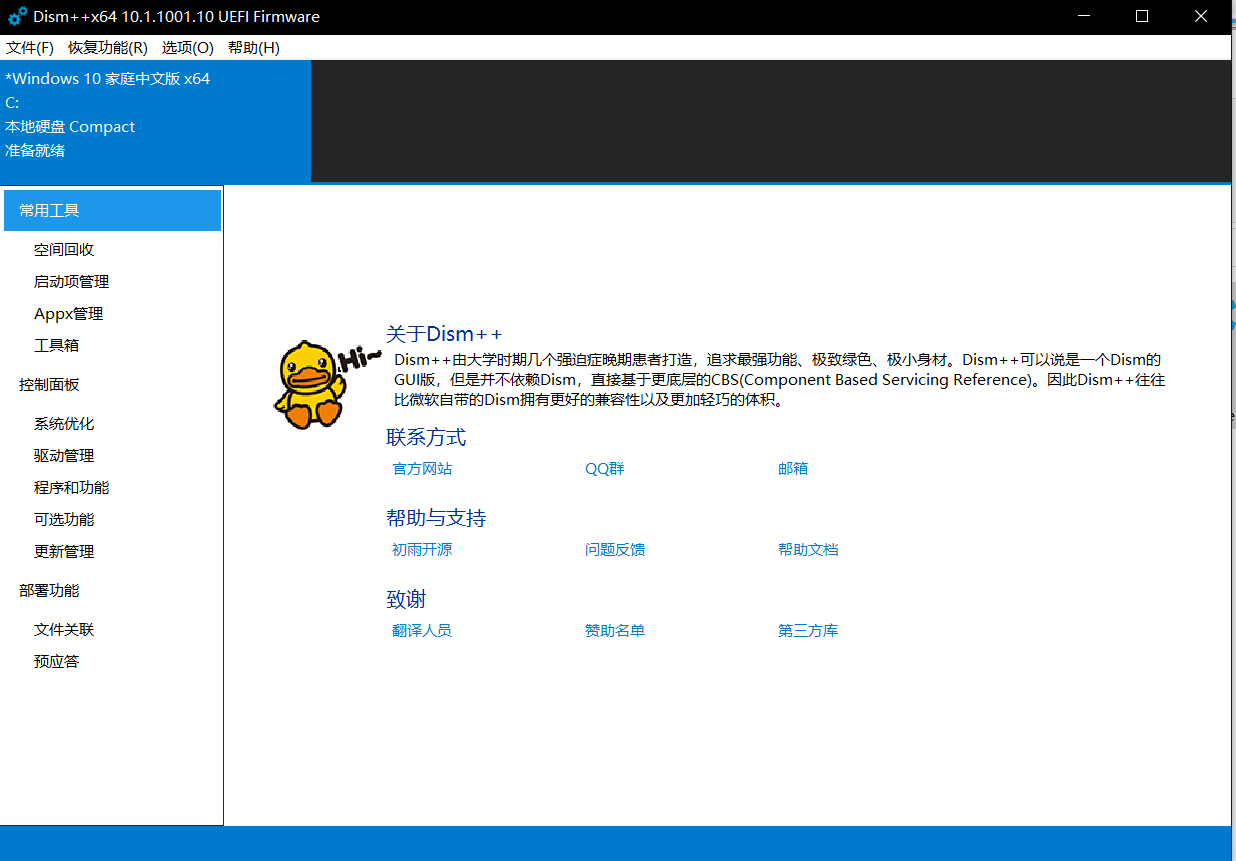Screen dimensions: 1236x861
Task: Follow the 邮箱 link
Action: 793,469
